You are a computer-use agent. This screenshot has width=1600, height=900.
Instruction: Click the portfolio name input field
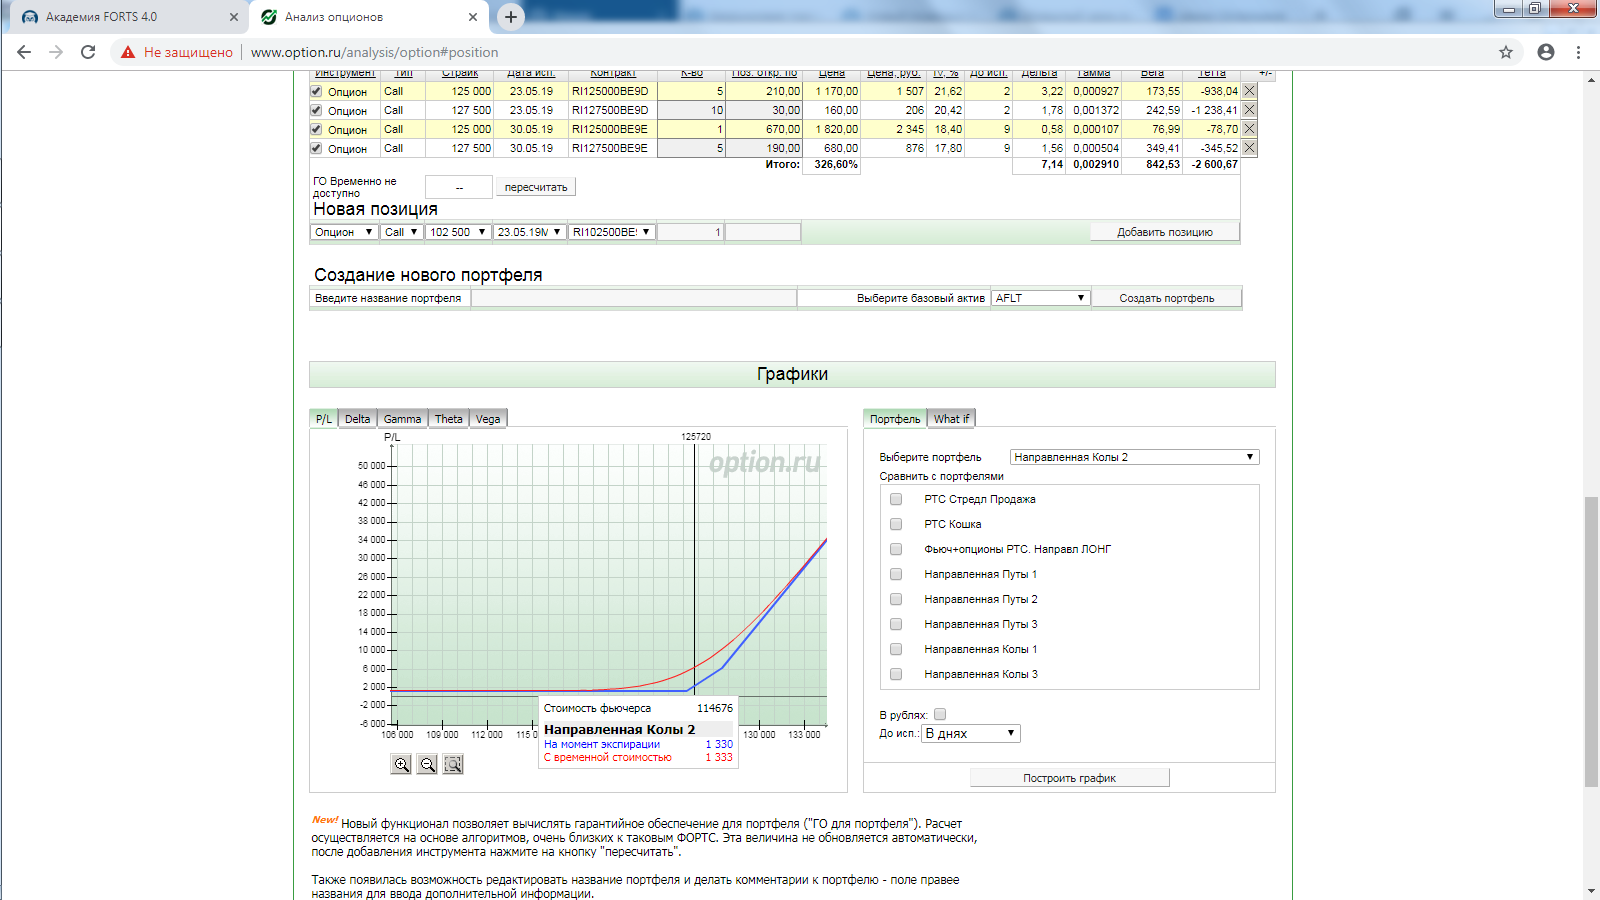pos(633,298)
